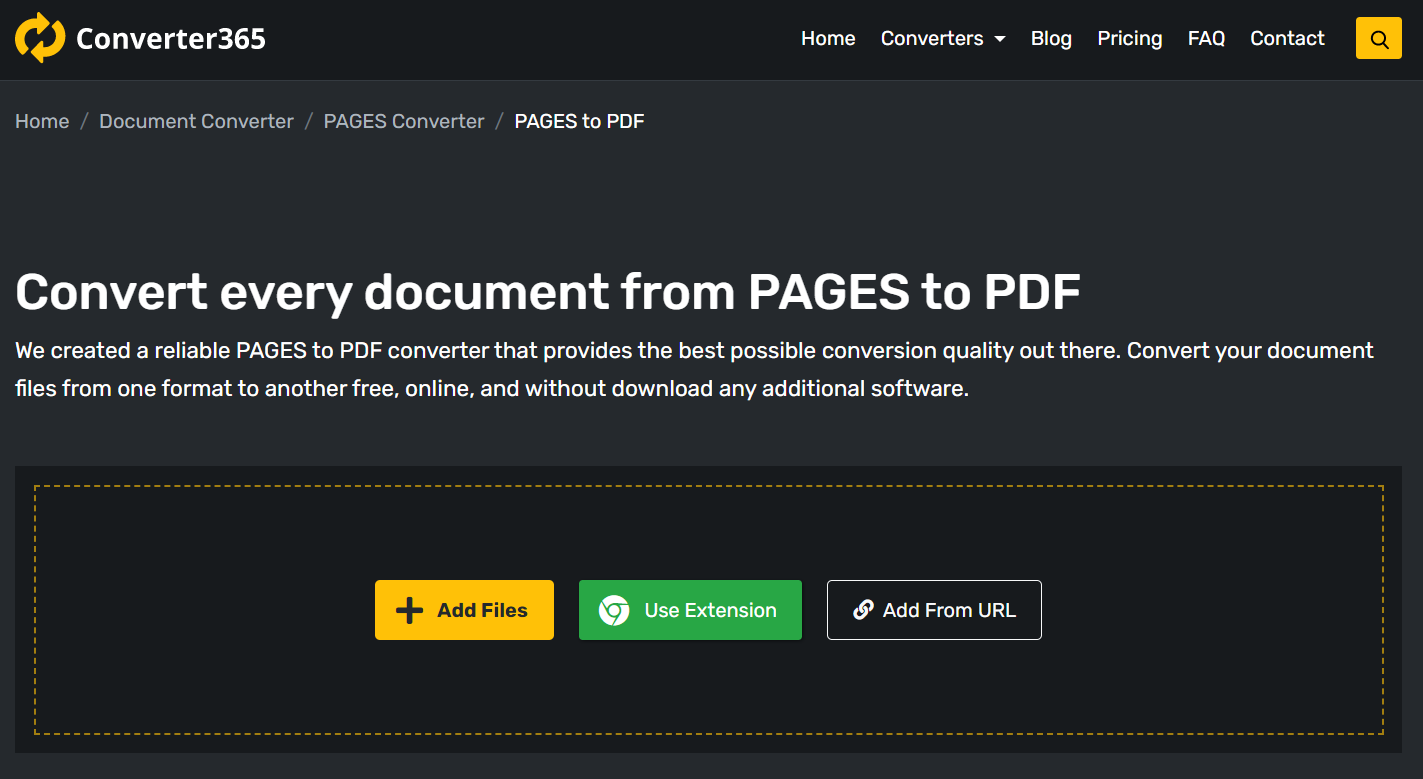Screen dimensions: 1423x779
Task: Open the PAGES Converter breadcrumb
Action: click(x=403, y=120)
